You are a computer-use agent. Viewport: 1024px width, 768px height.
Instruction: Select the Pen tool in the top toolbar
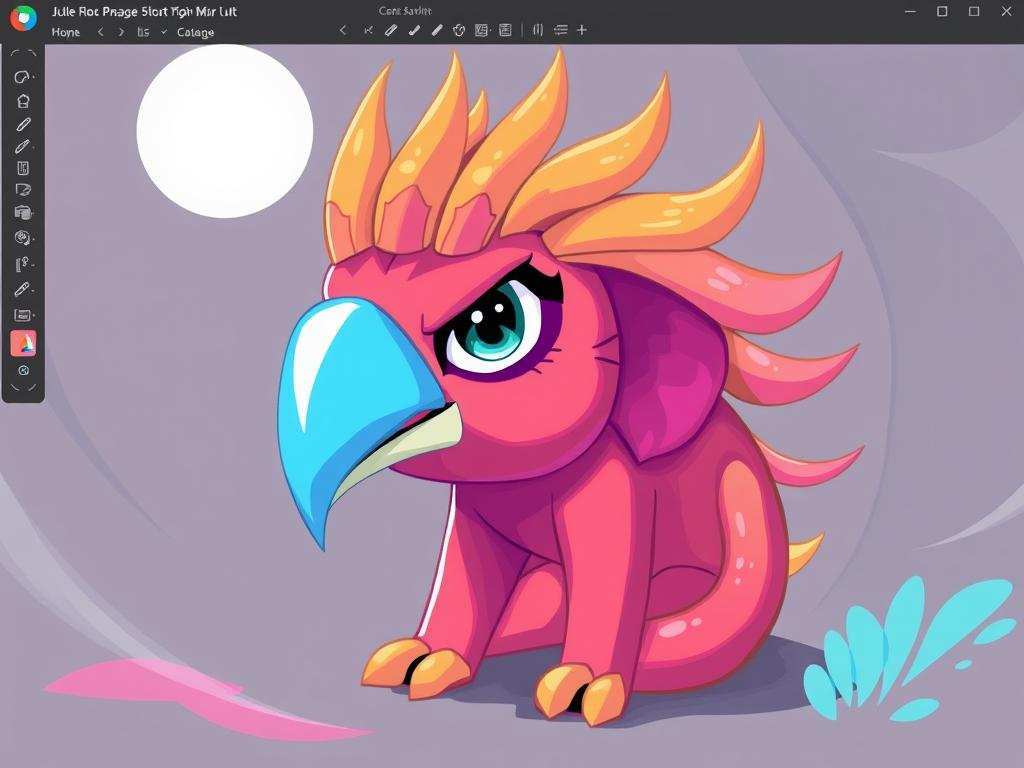click(x=392, y=30)
